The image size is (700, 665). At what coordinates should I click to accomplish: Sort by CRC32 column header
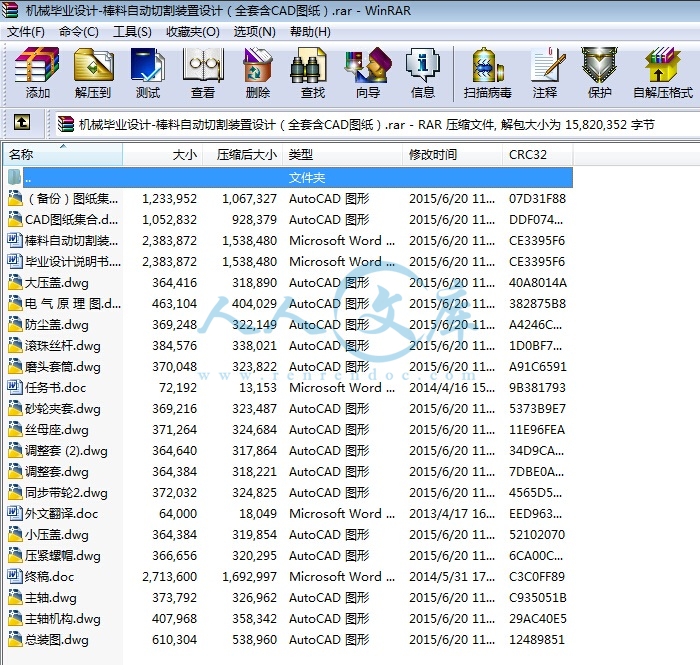(x=538, y=154)
